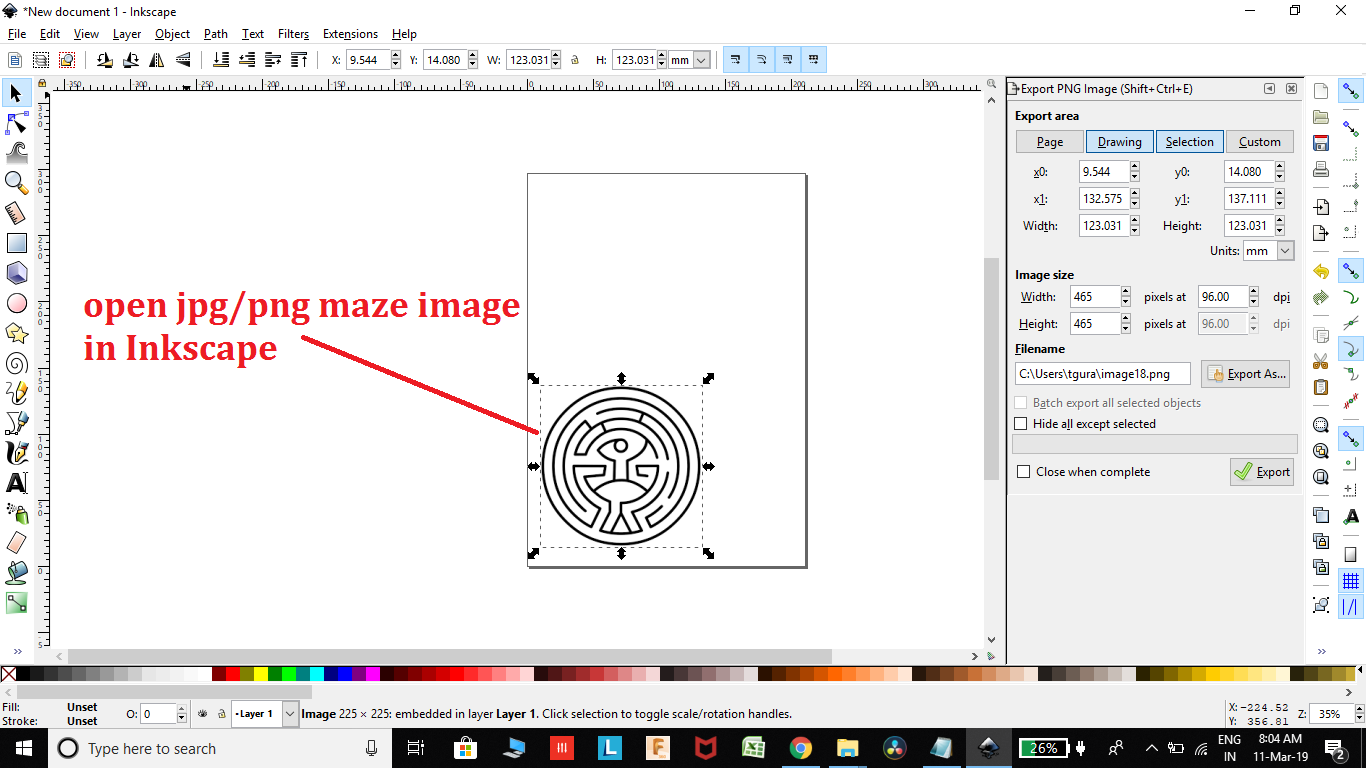Toggle Drawing export area button
Viewport: 1366px width, 768px height.
point(1119,142)
